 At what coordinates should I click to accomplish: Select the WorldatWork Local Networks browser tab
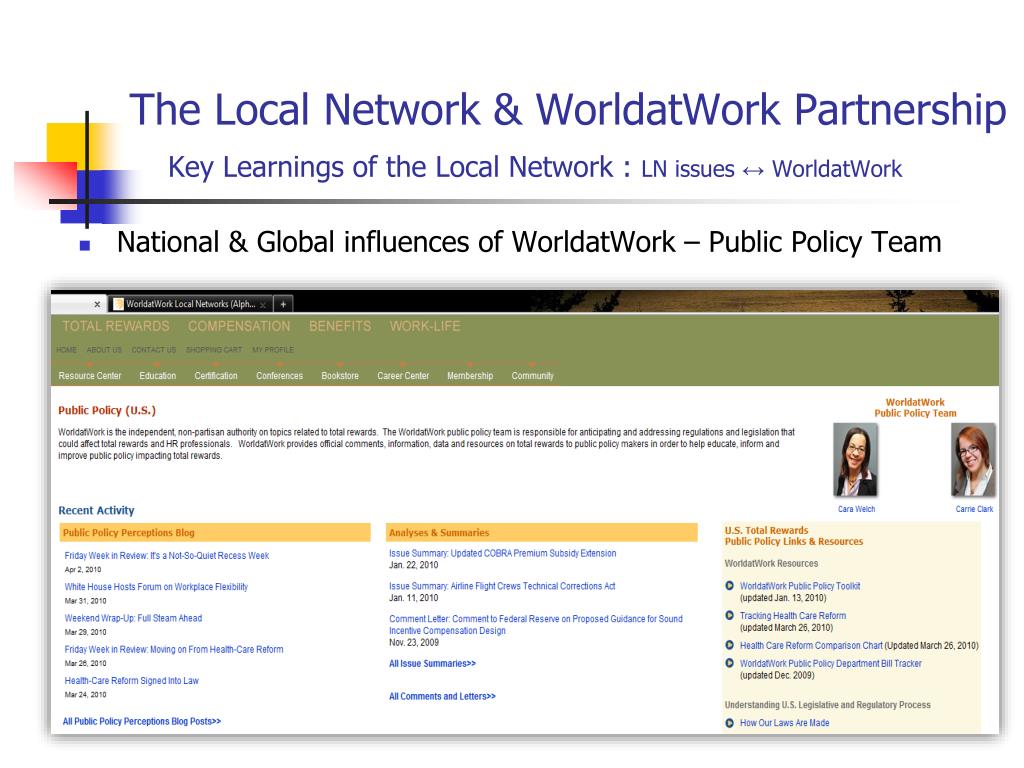click(190, 304)
